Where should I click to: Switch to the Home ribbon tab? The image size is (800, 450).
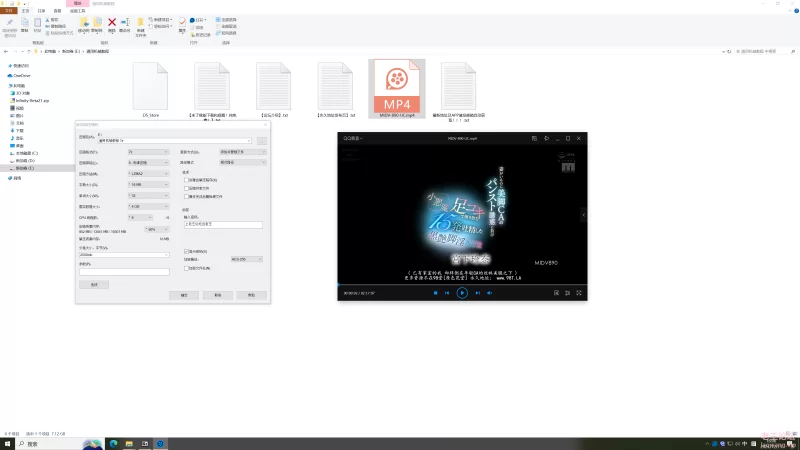pyautogui.click(x=25, y=11)
